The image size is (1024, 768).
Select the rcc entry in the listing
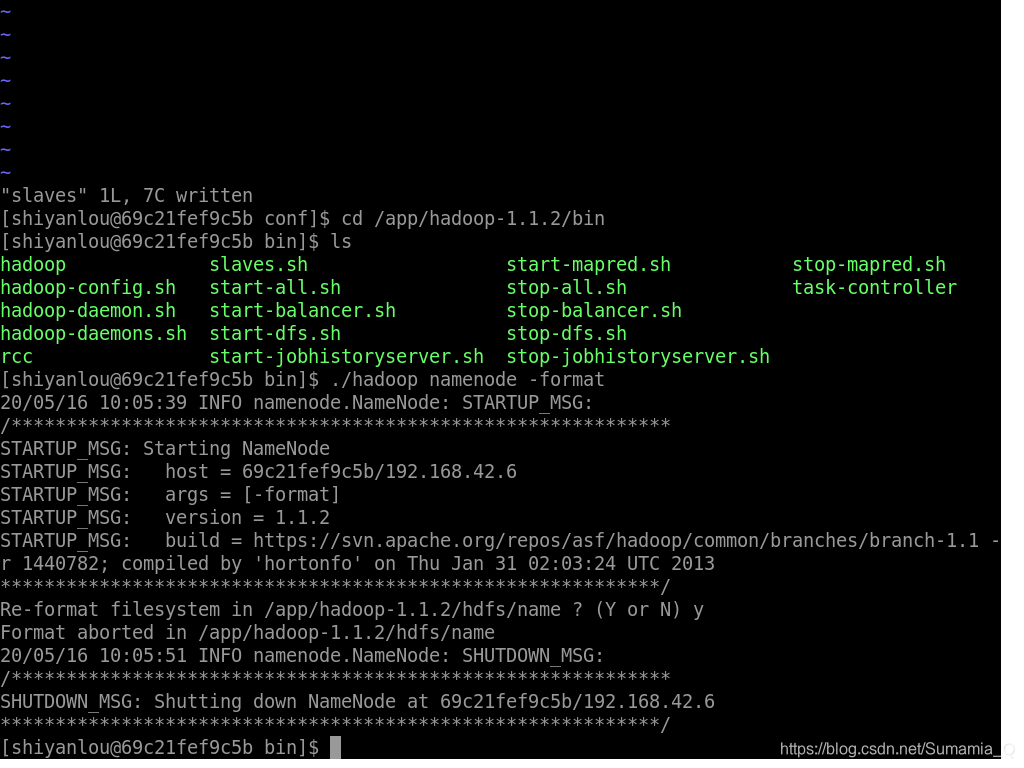click(16, 357)
